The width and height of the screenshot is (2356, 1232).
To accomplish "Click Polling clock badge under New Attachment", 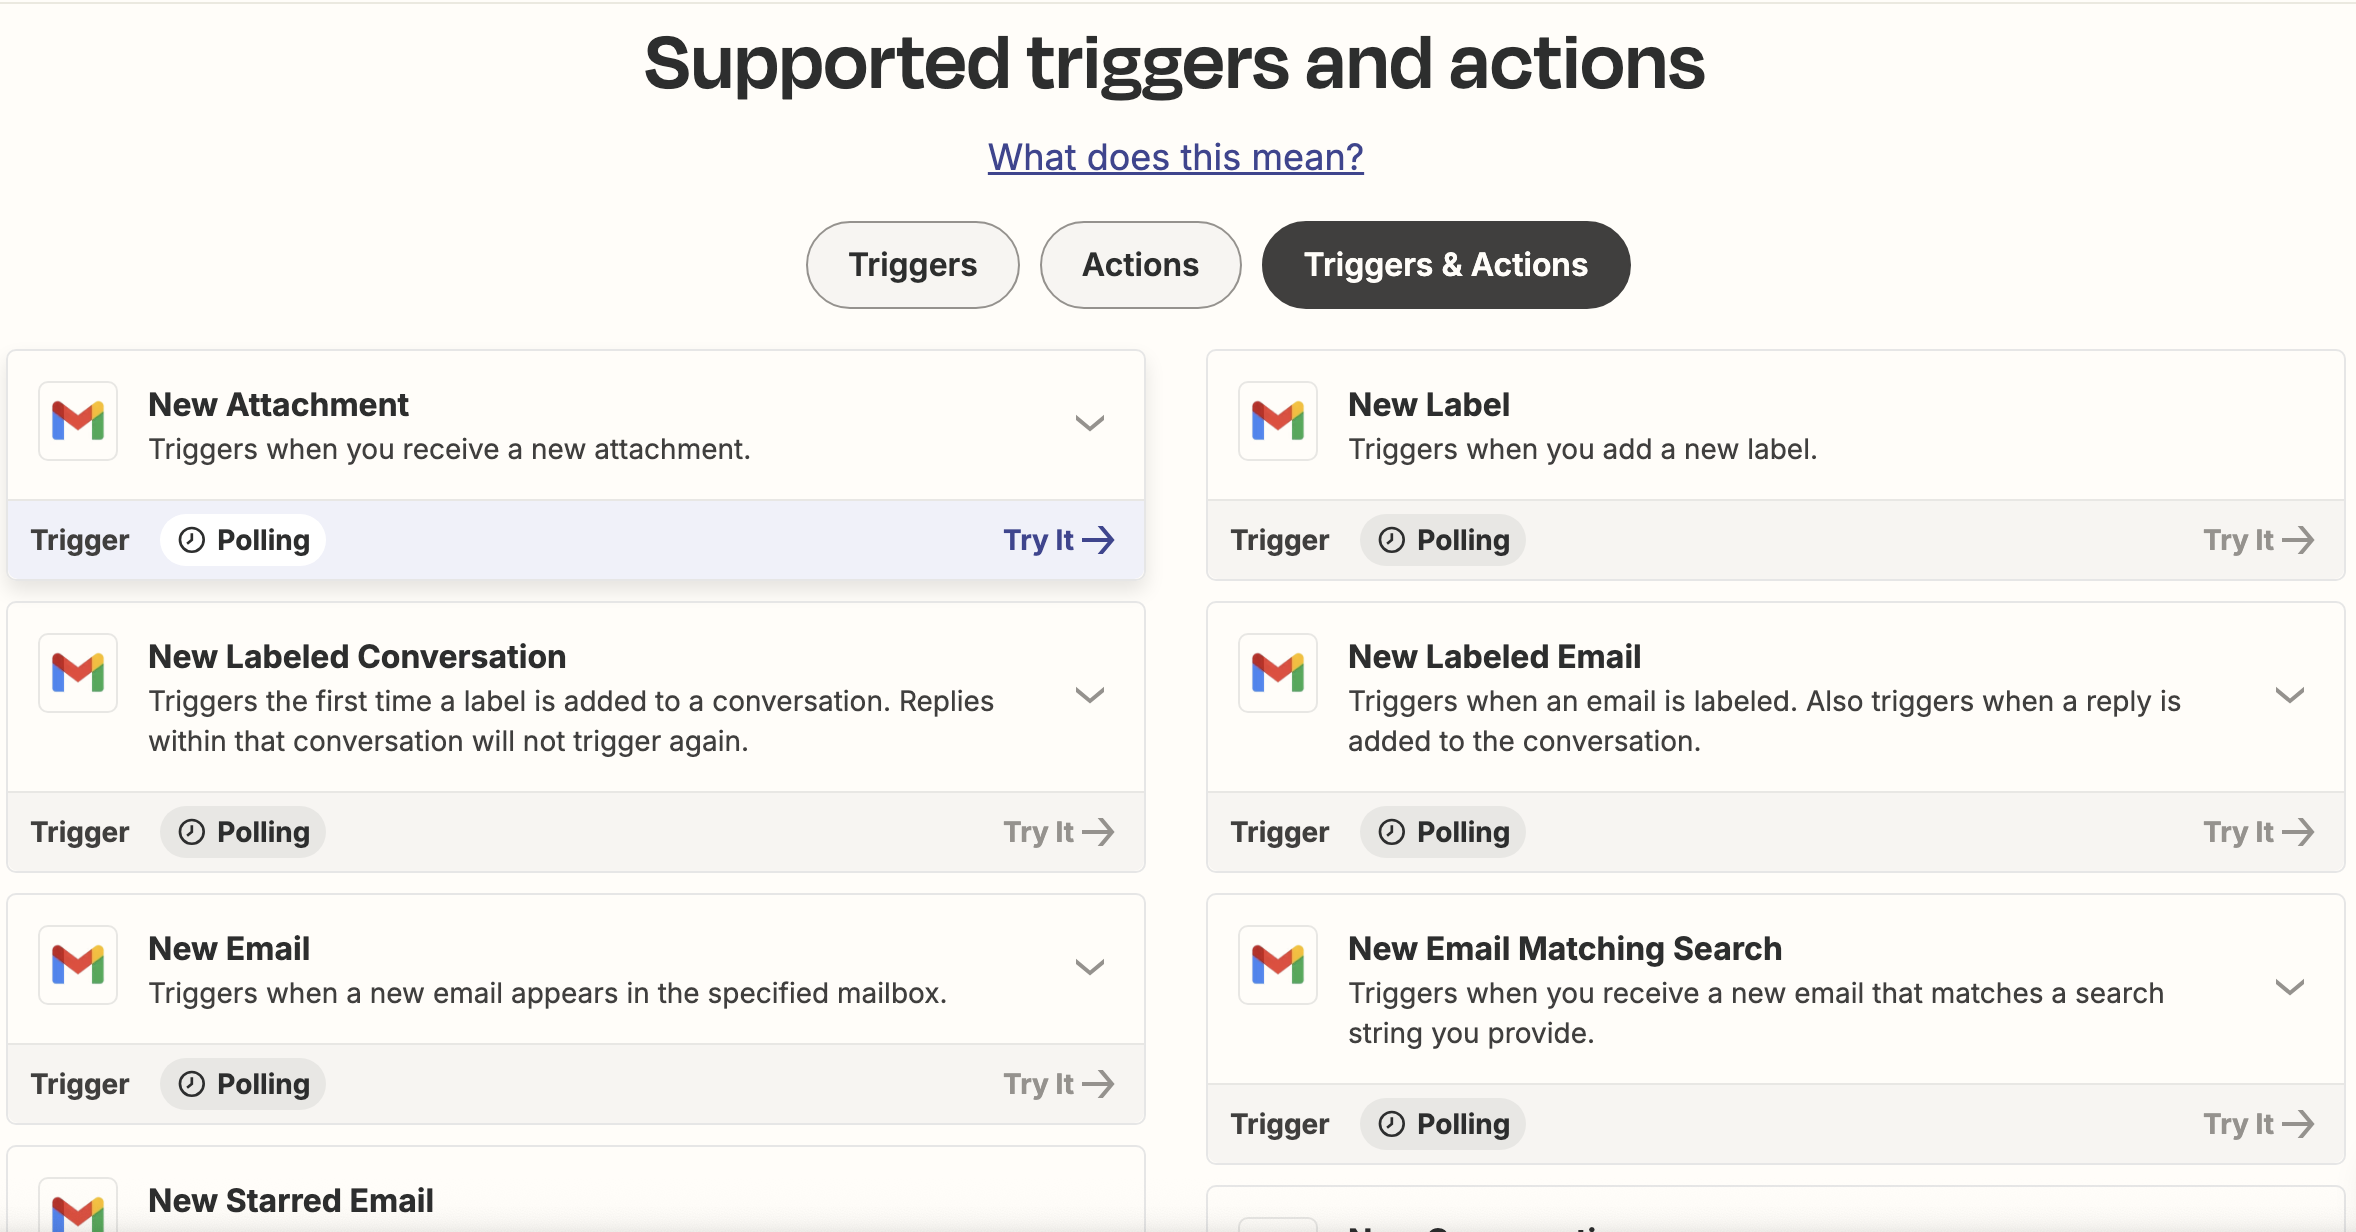I will pyautogui.click(x=244, y=540).
